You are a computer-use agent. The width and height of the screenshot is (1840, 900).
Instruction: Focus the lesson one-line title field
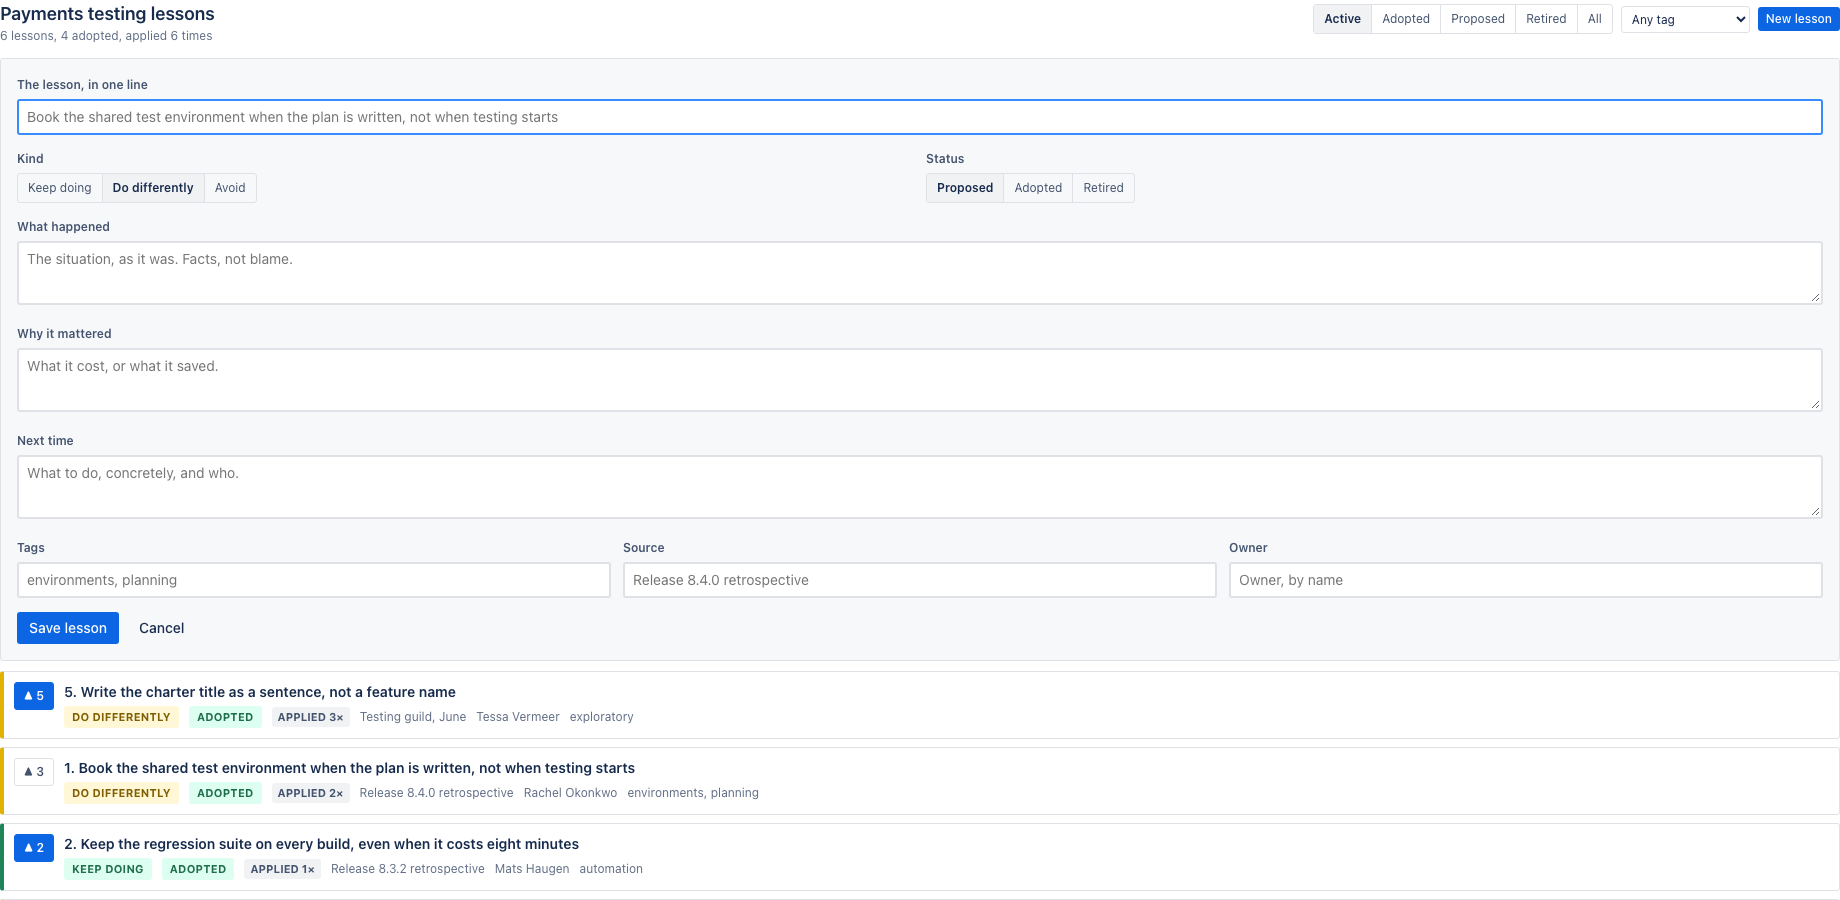tap(920, 117)
